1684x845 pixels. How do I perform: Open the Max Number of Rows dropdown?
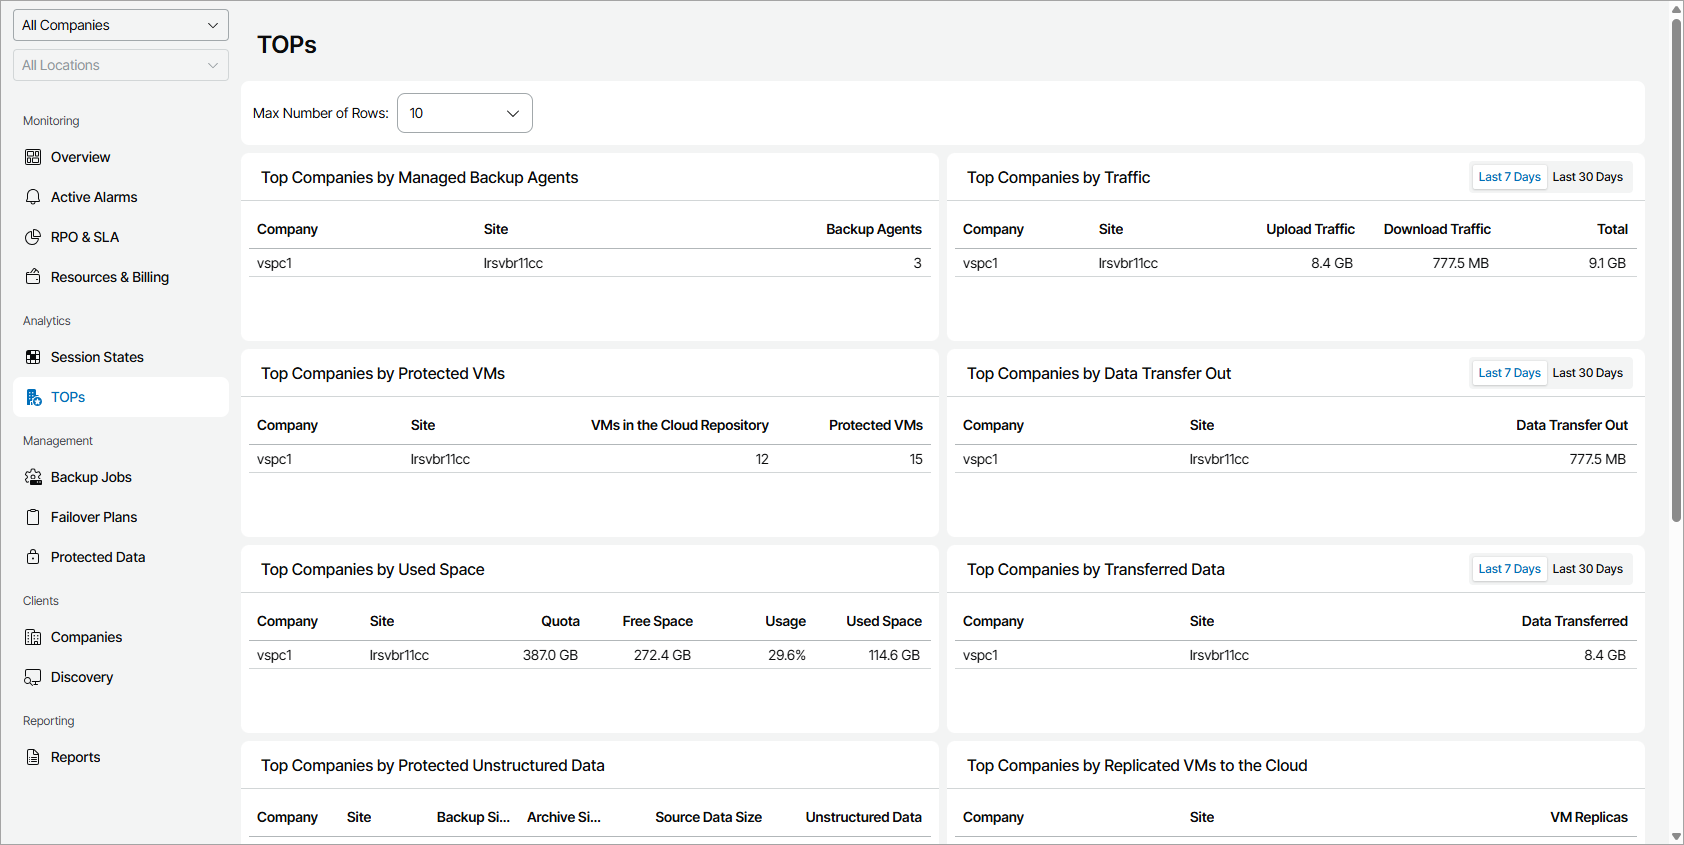[x=465, y=113]
